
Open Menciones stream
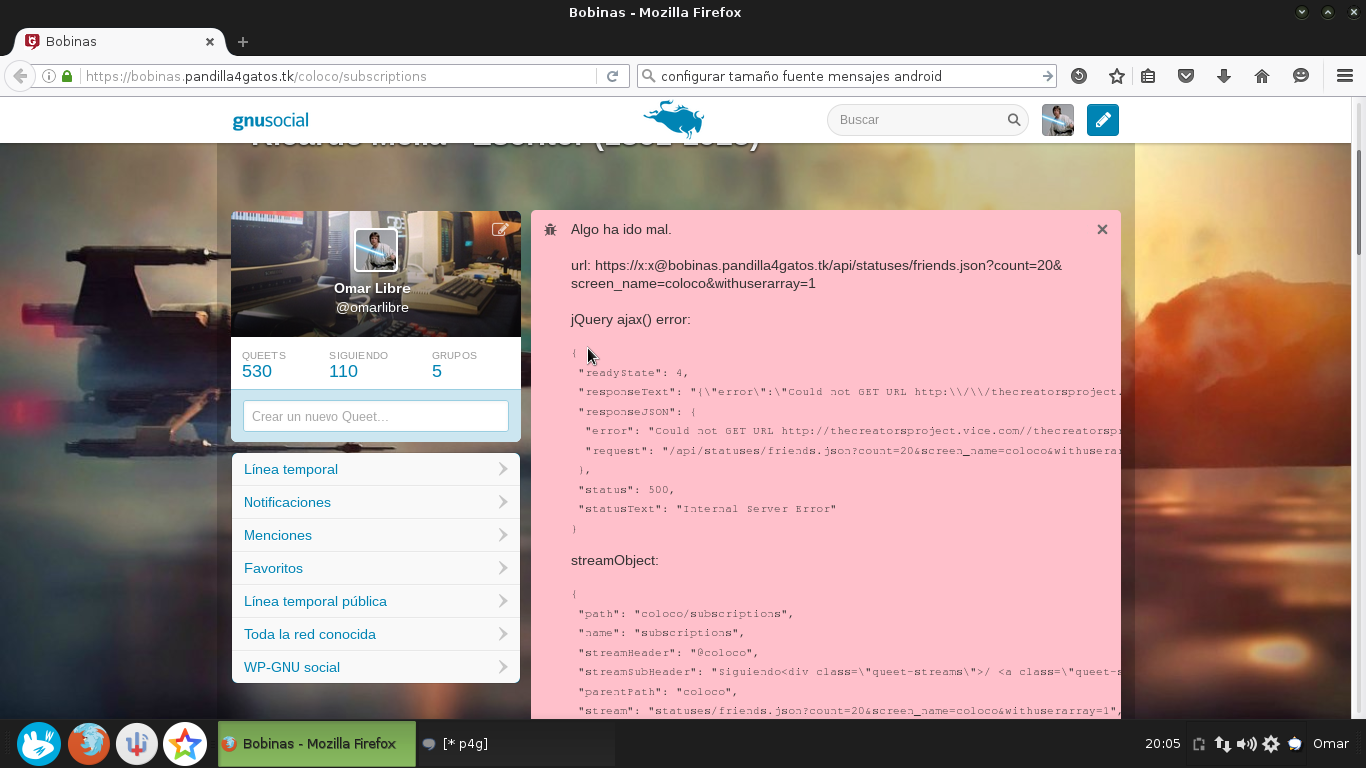click(375, 535)
